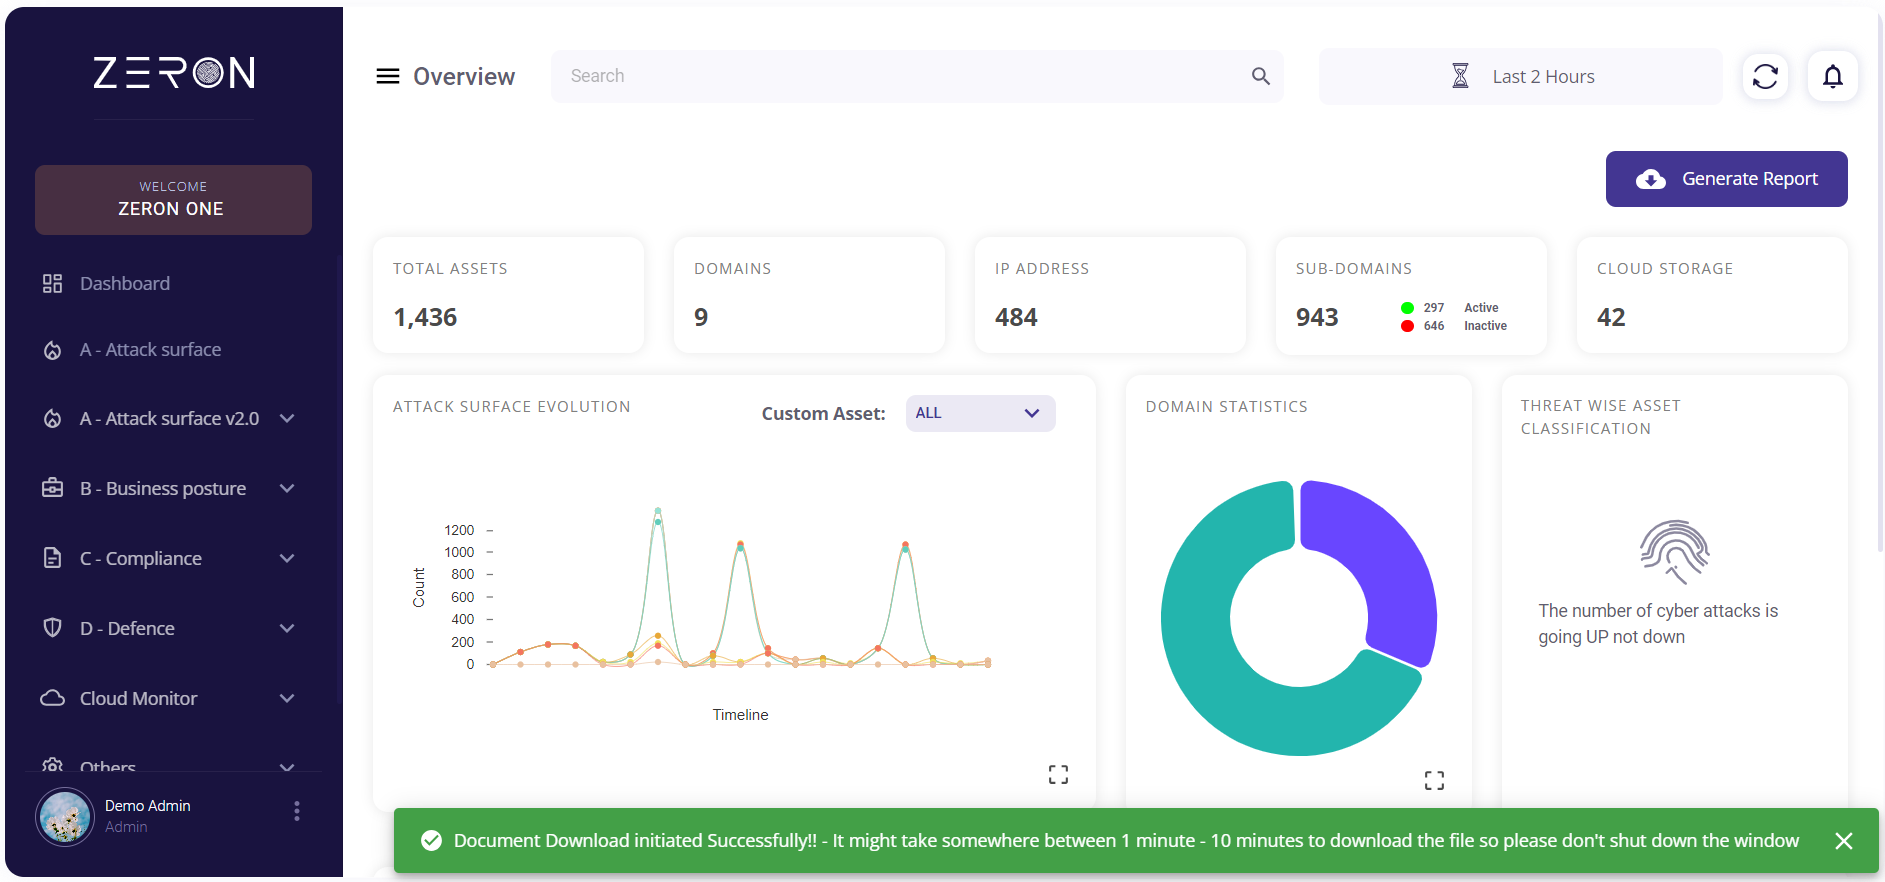The width and height of the screenshot is (1885, 882).
Task: Open the Demo Admin three-dot menu
Action: tap(296, 811)
